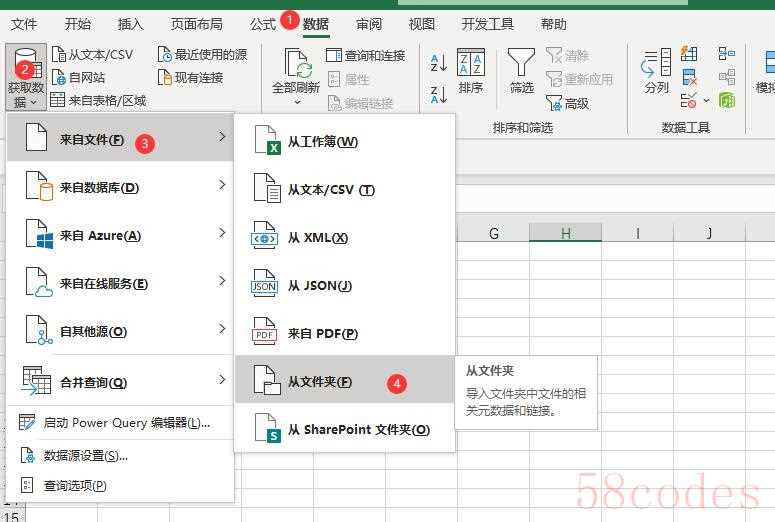Open the 排序 (Sort) dialog icon
The width and height of the screenshot is (775, 522).
point(471,63)
